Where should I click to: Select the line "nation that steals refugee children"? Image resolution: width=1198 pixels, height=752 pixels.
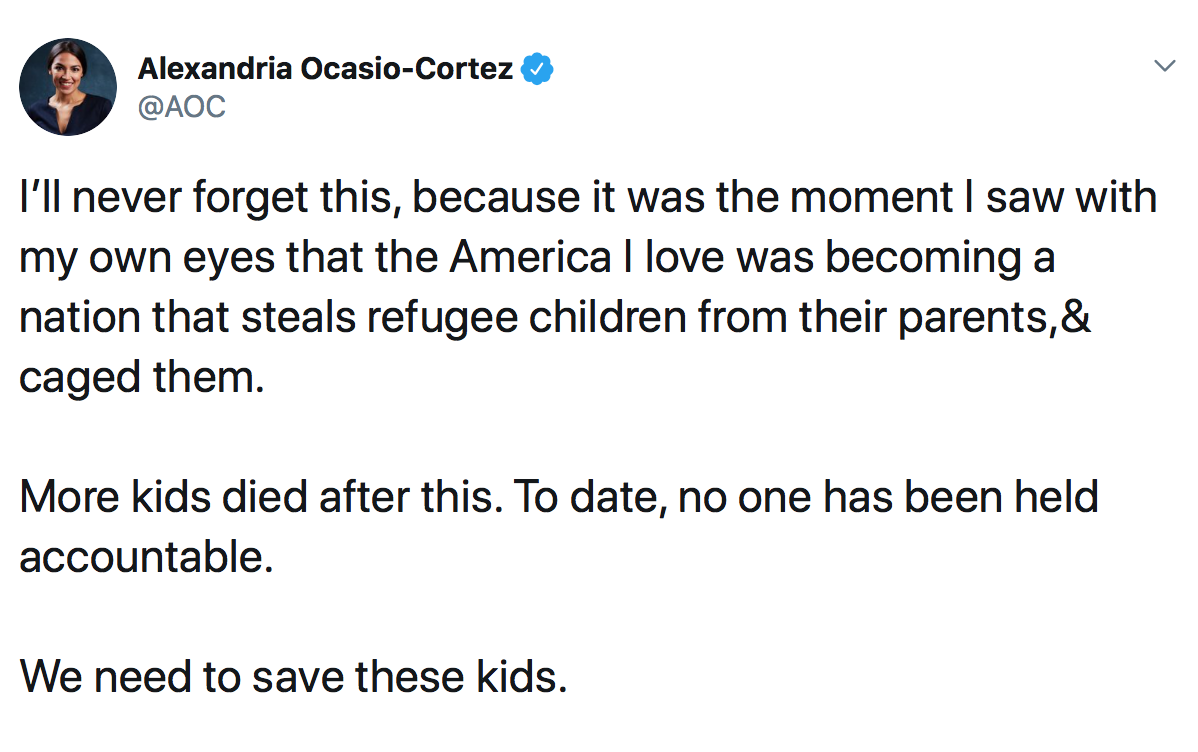(x=555, y=317)
